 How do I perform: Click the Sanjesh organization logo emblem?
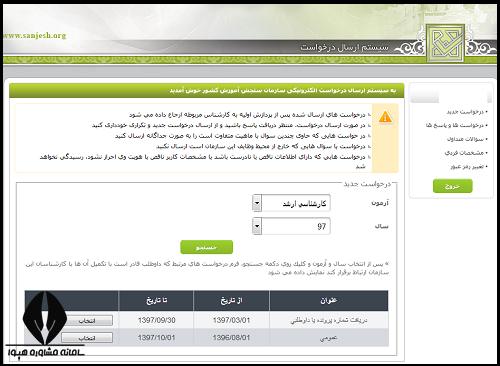(x=446, y=44)
